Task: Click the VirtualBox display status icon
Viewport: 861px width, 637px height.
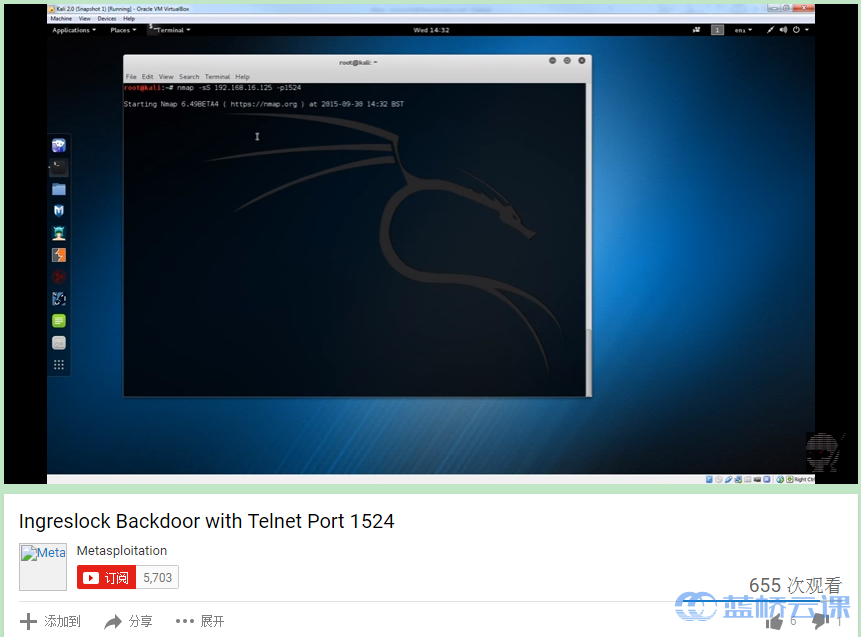Action: (x=757, y=479)
